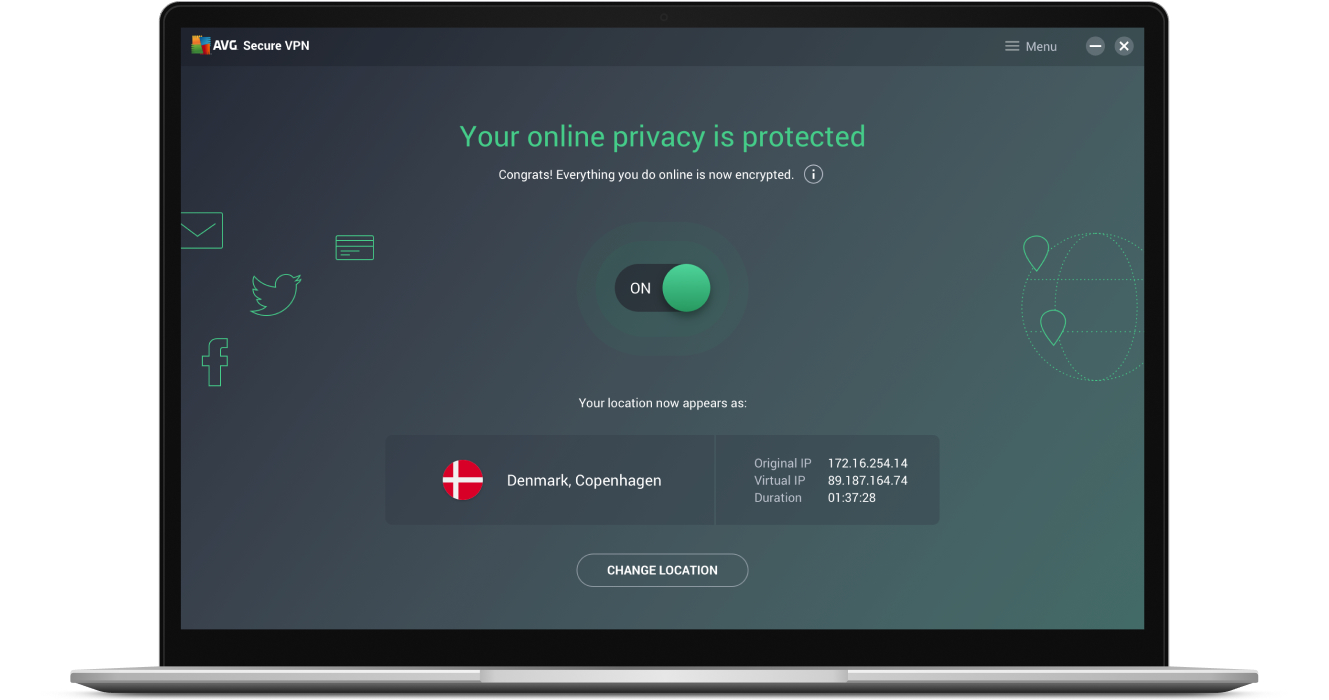Click the Twitter bird icon

click(x=276, y=294)
